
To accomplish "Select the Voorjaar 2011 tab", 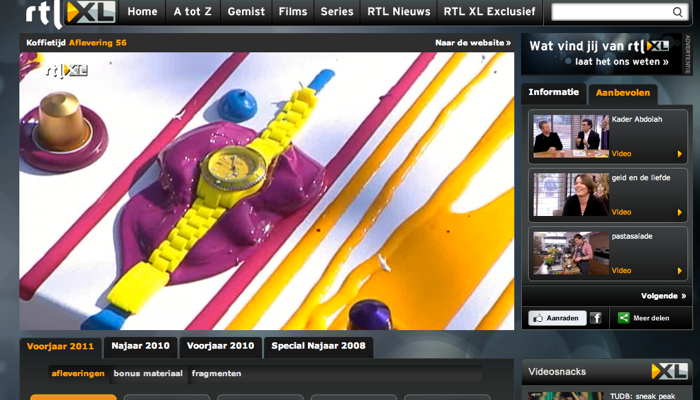I will coord(60,347).
